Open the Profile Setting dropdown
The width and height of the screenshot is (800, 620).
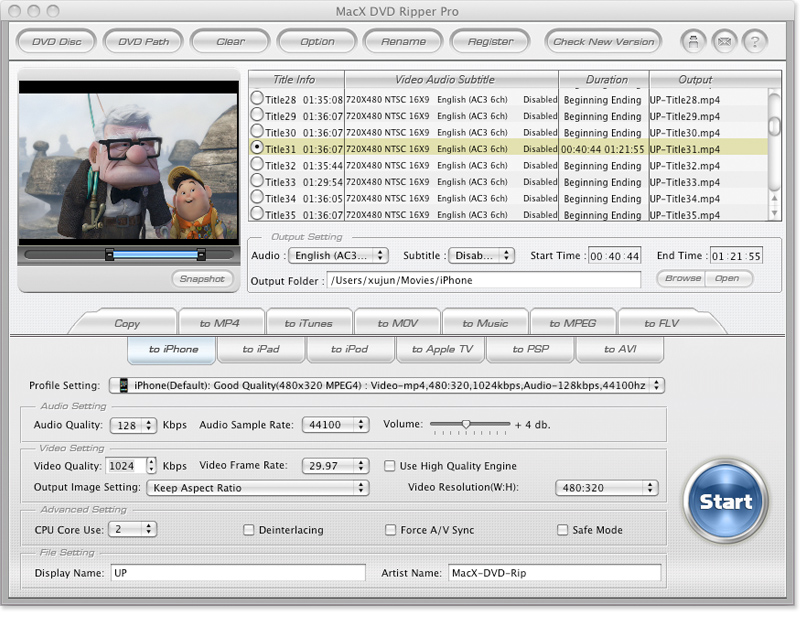pyautogui.click(x=386, y=385)
